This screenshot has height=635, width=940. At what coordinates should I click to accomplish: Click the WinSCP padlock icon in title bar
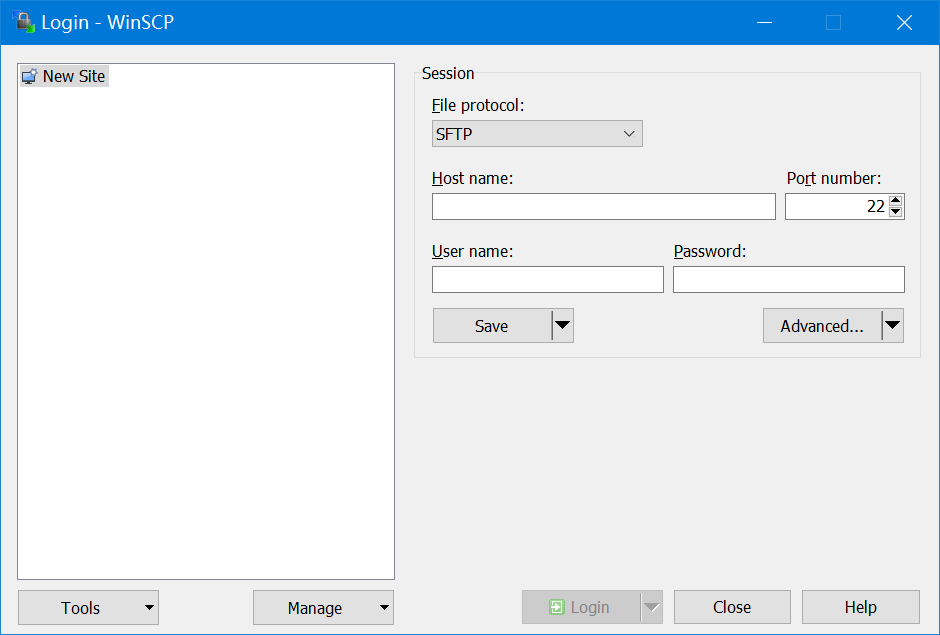(23, 22)
